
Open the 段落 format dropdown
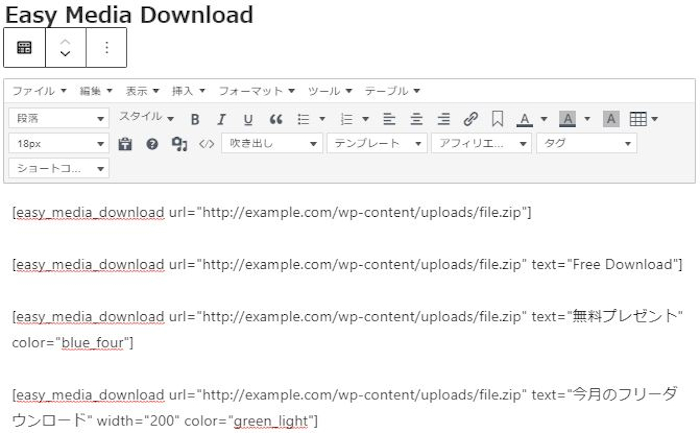pyautogui.click(x=58, y=119)
